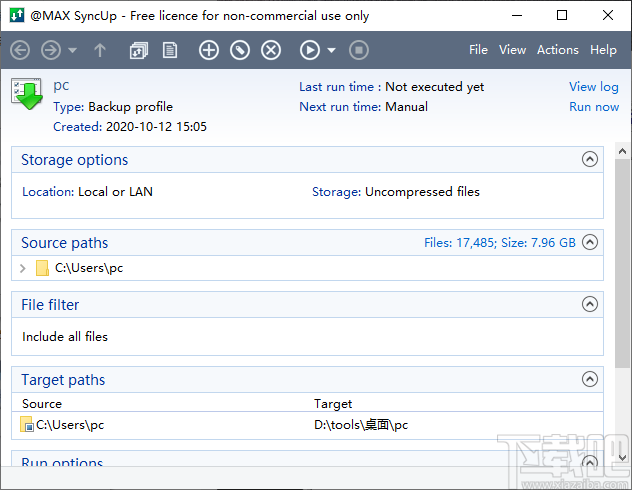Click the View log link
The height and width of the screenshot is (490, 632).
click(x=594, y=87)
